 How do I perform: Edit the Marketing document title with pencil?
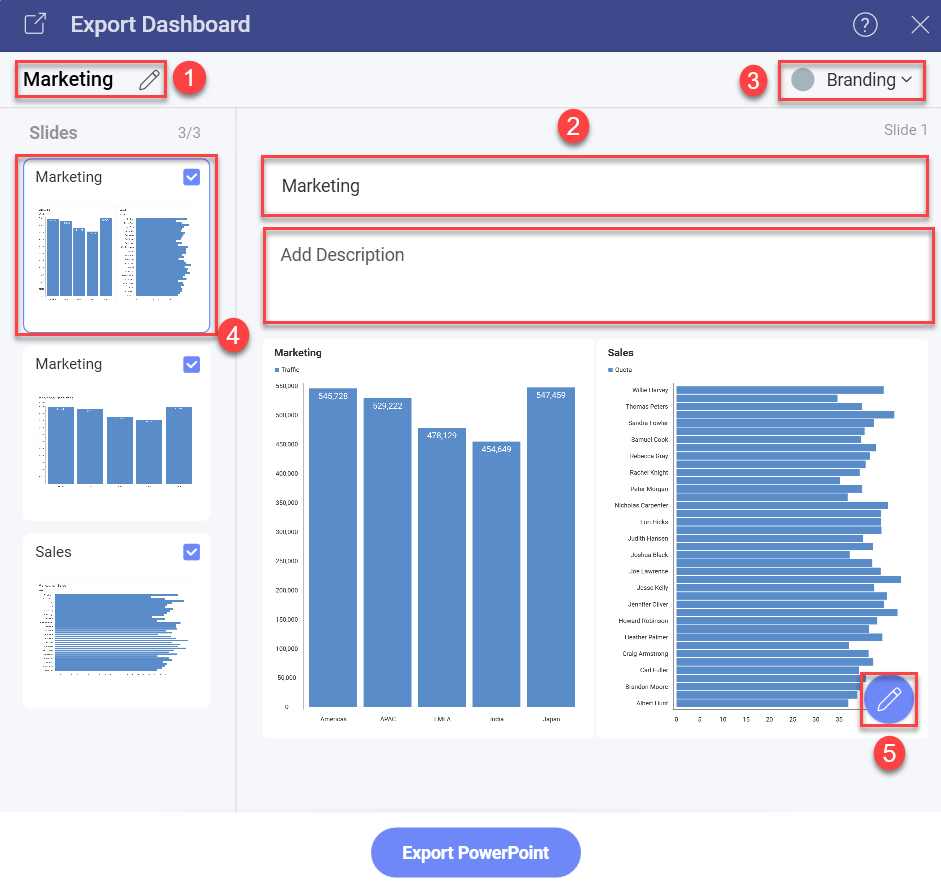coord(149,79)
